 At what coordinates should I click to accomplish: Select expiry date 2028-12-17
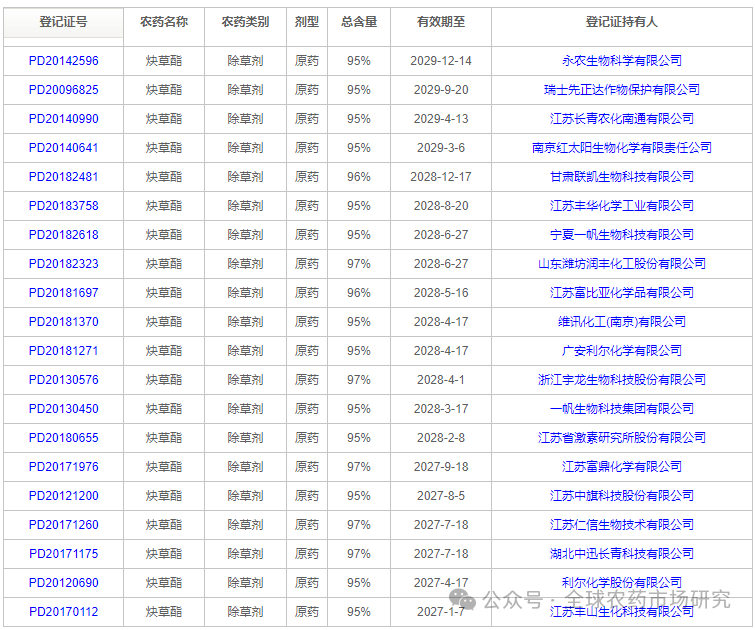click(x=441, y=177)
